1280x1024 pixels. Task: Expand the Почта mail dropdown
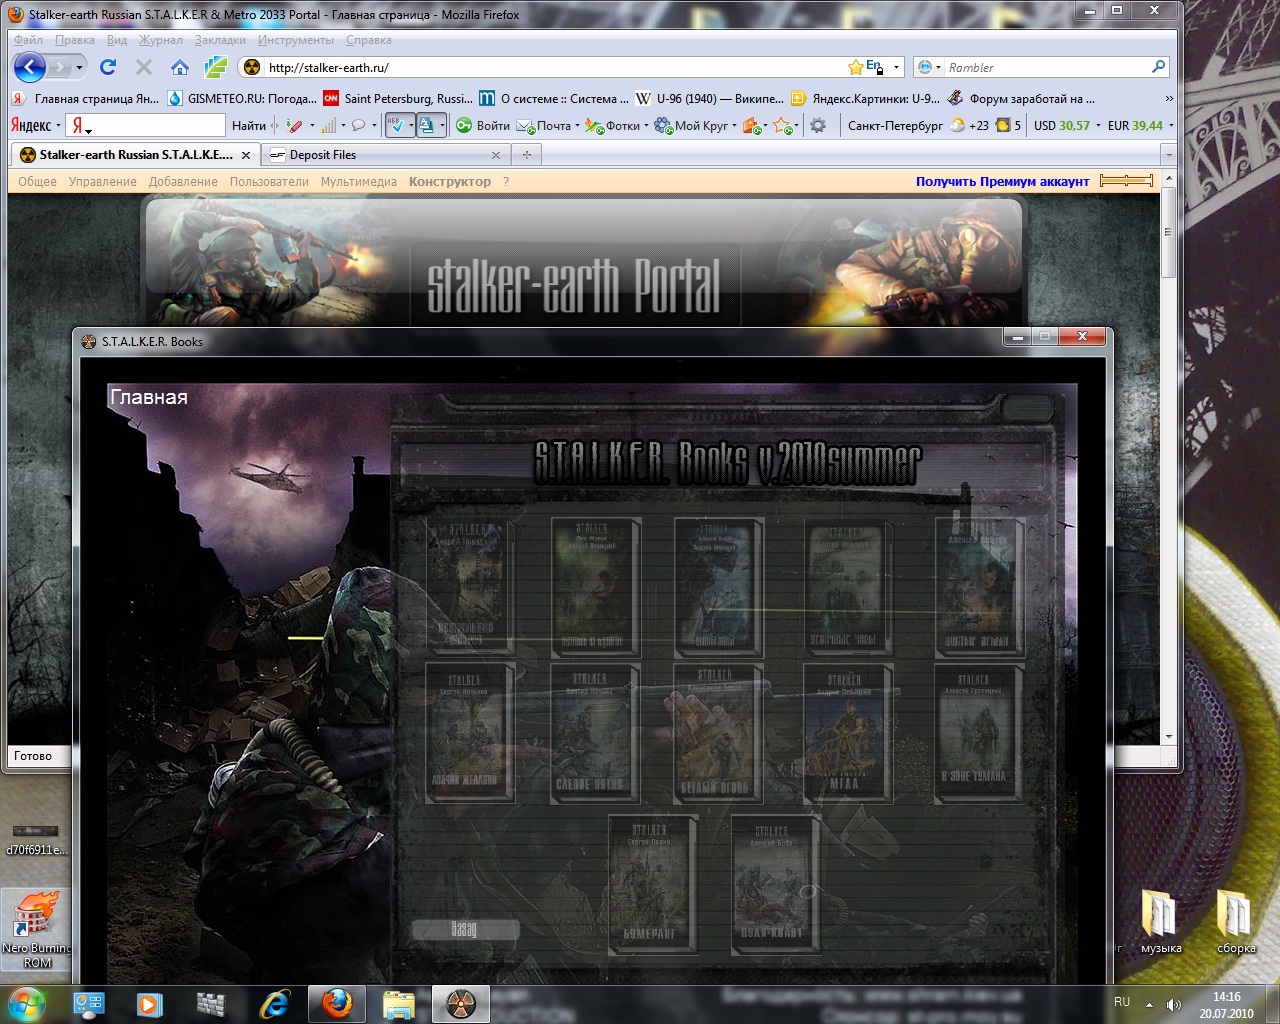578,126
